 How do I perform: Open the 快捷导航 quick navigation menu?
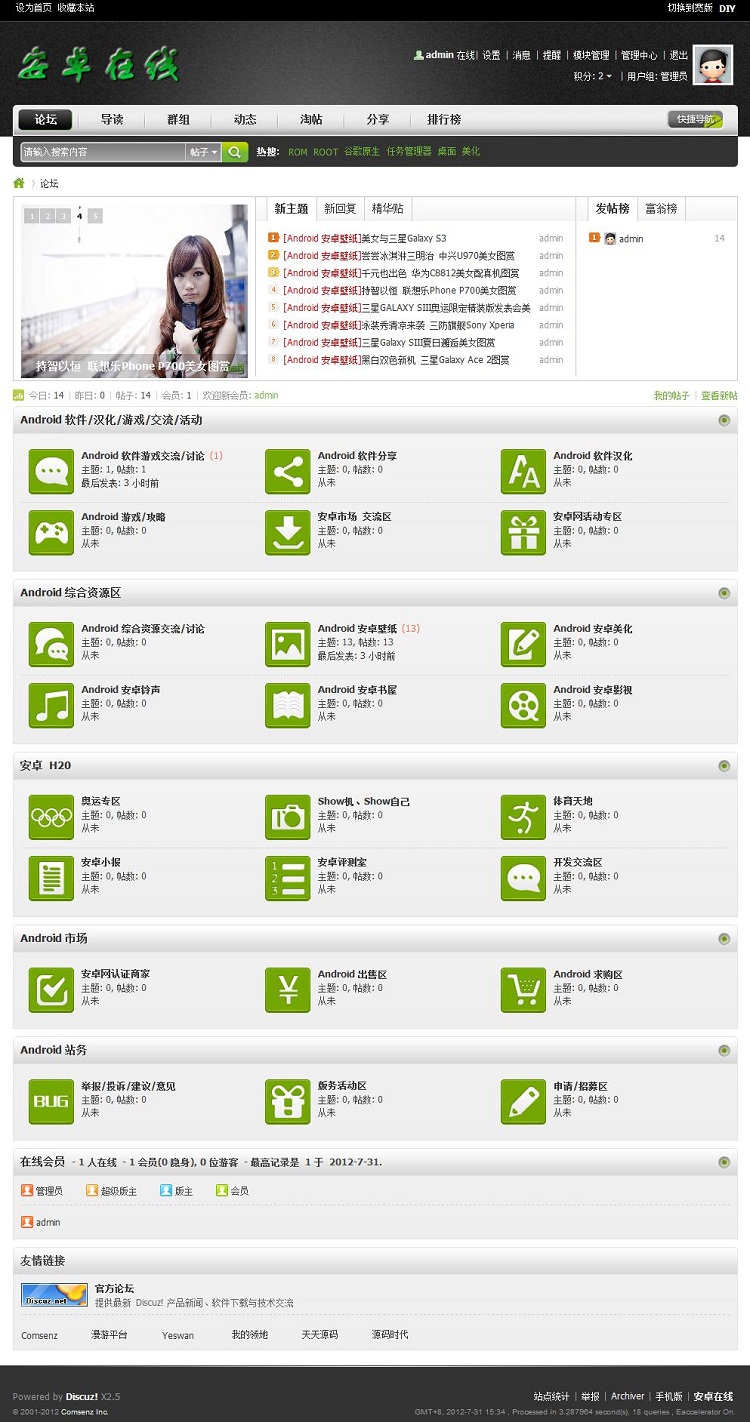695,120
